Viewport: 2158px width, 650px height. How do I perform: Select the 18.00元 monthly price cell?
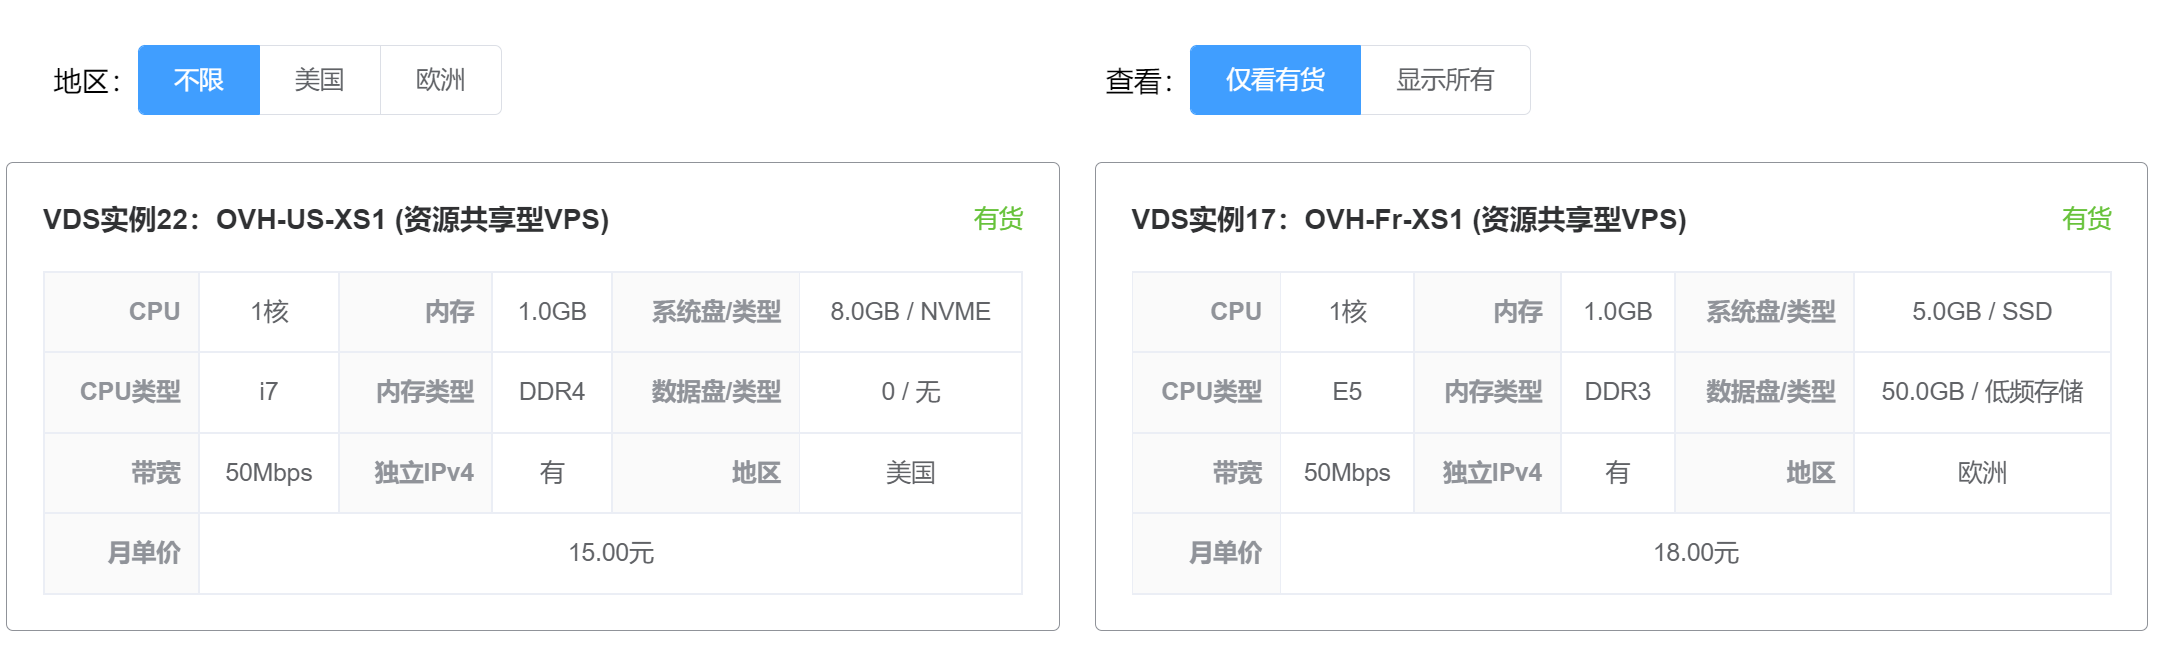(x=1696, y=553)
